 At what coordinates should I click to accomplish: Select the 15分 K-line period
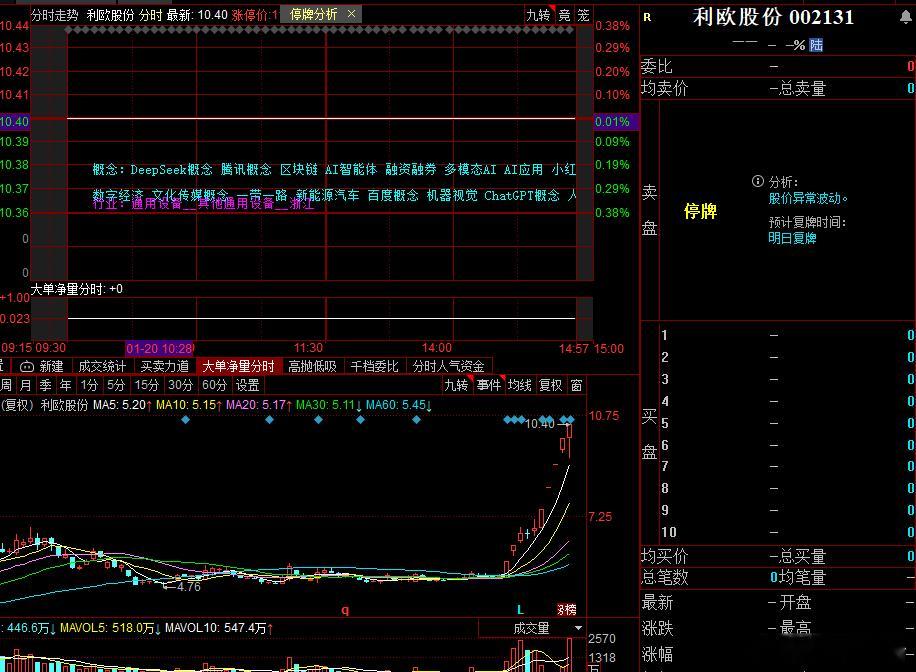tap(147, 385)
